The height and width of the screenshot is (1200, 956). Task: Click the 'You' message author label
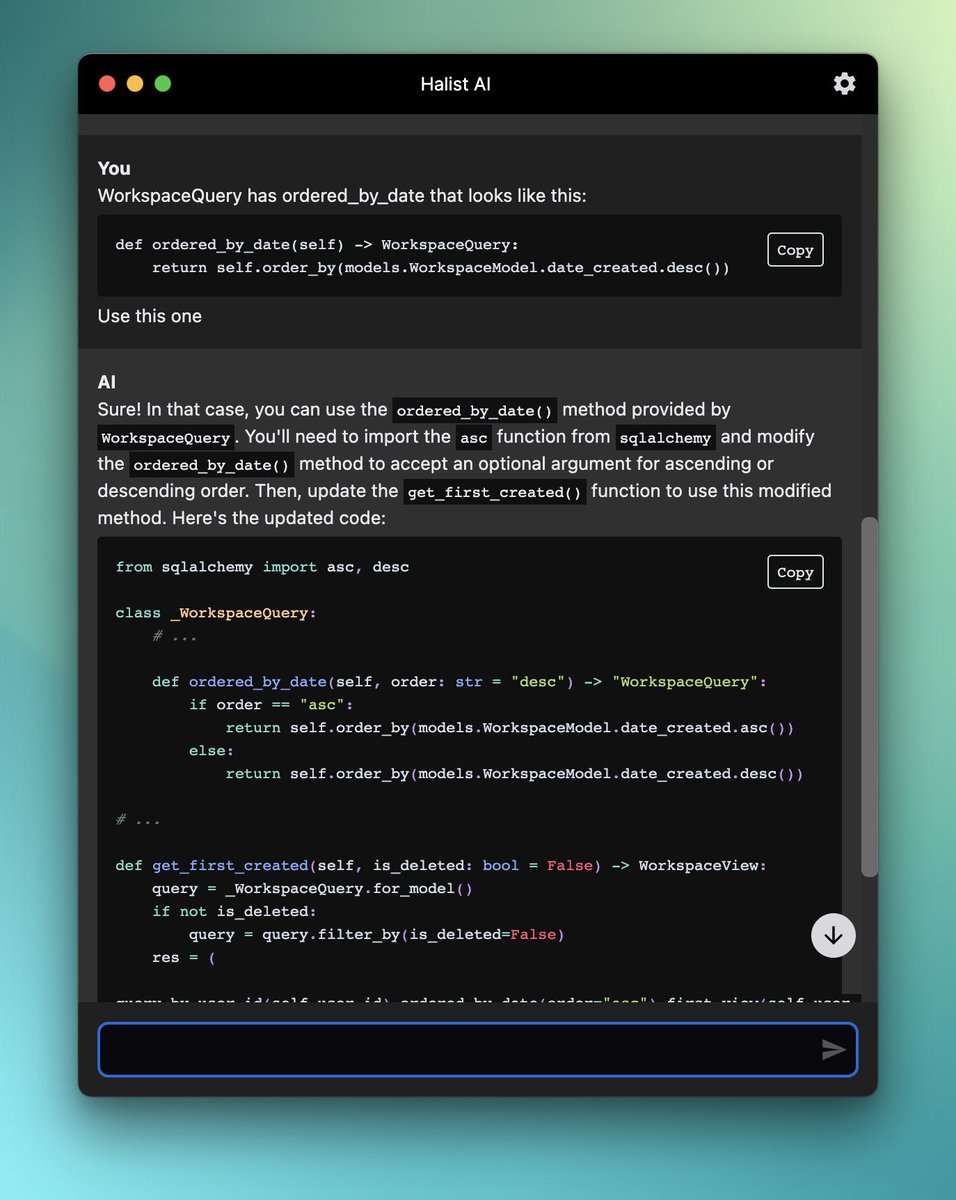114,168
